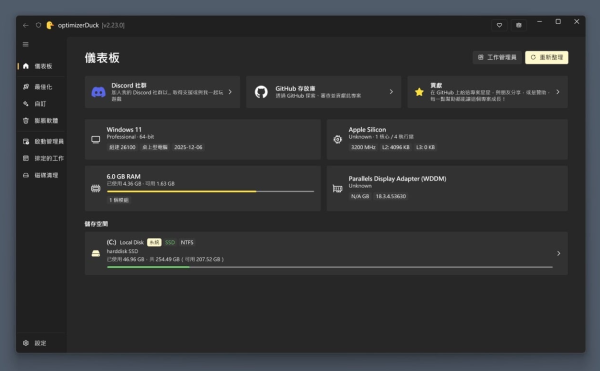Open the 貢獻 contribute card chevron
600x371 pixels.
point(558,92)
